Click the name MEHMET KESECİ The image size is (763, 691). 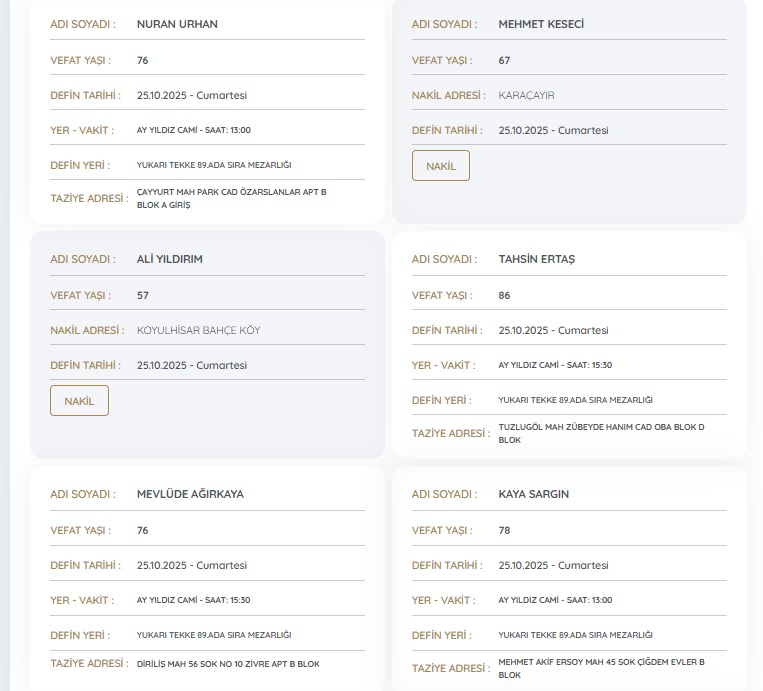(x=540, y=24)
